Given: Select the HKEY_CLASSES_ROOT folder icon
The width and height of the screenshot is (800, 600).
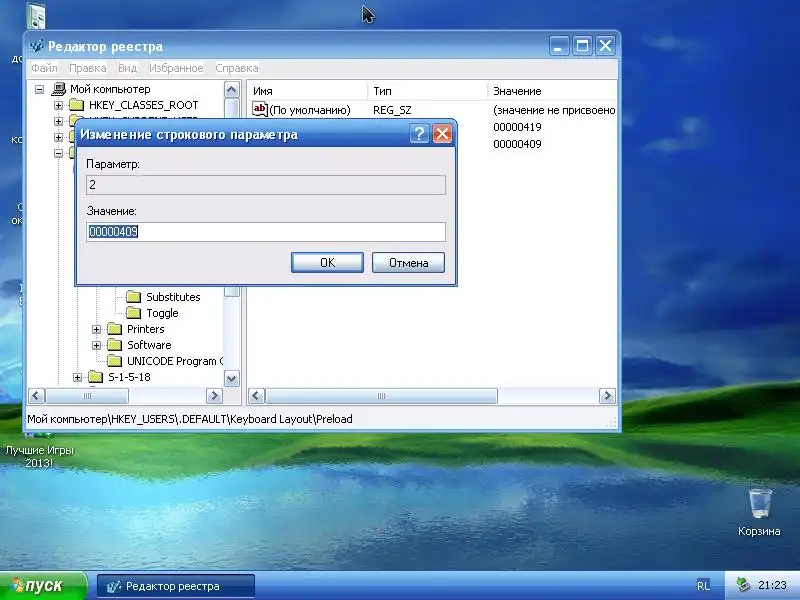Looking at the screenshot, I should (x=77, y=105).
